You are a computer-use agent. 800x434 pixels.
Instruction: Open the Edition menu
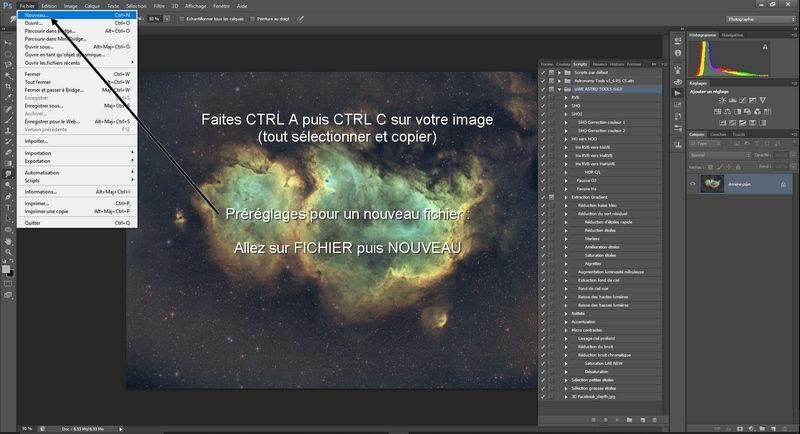pyautogui.click(x=49, y=6)
